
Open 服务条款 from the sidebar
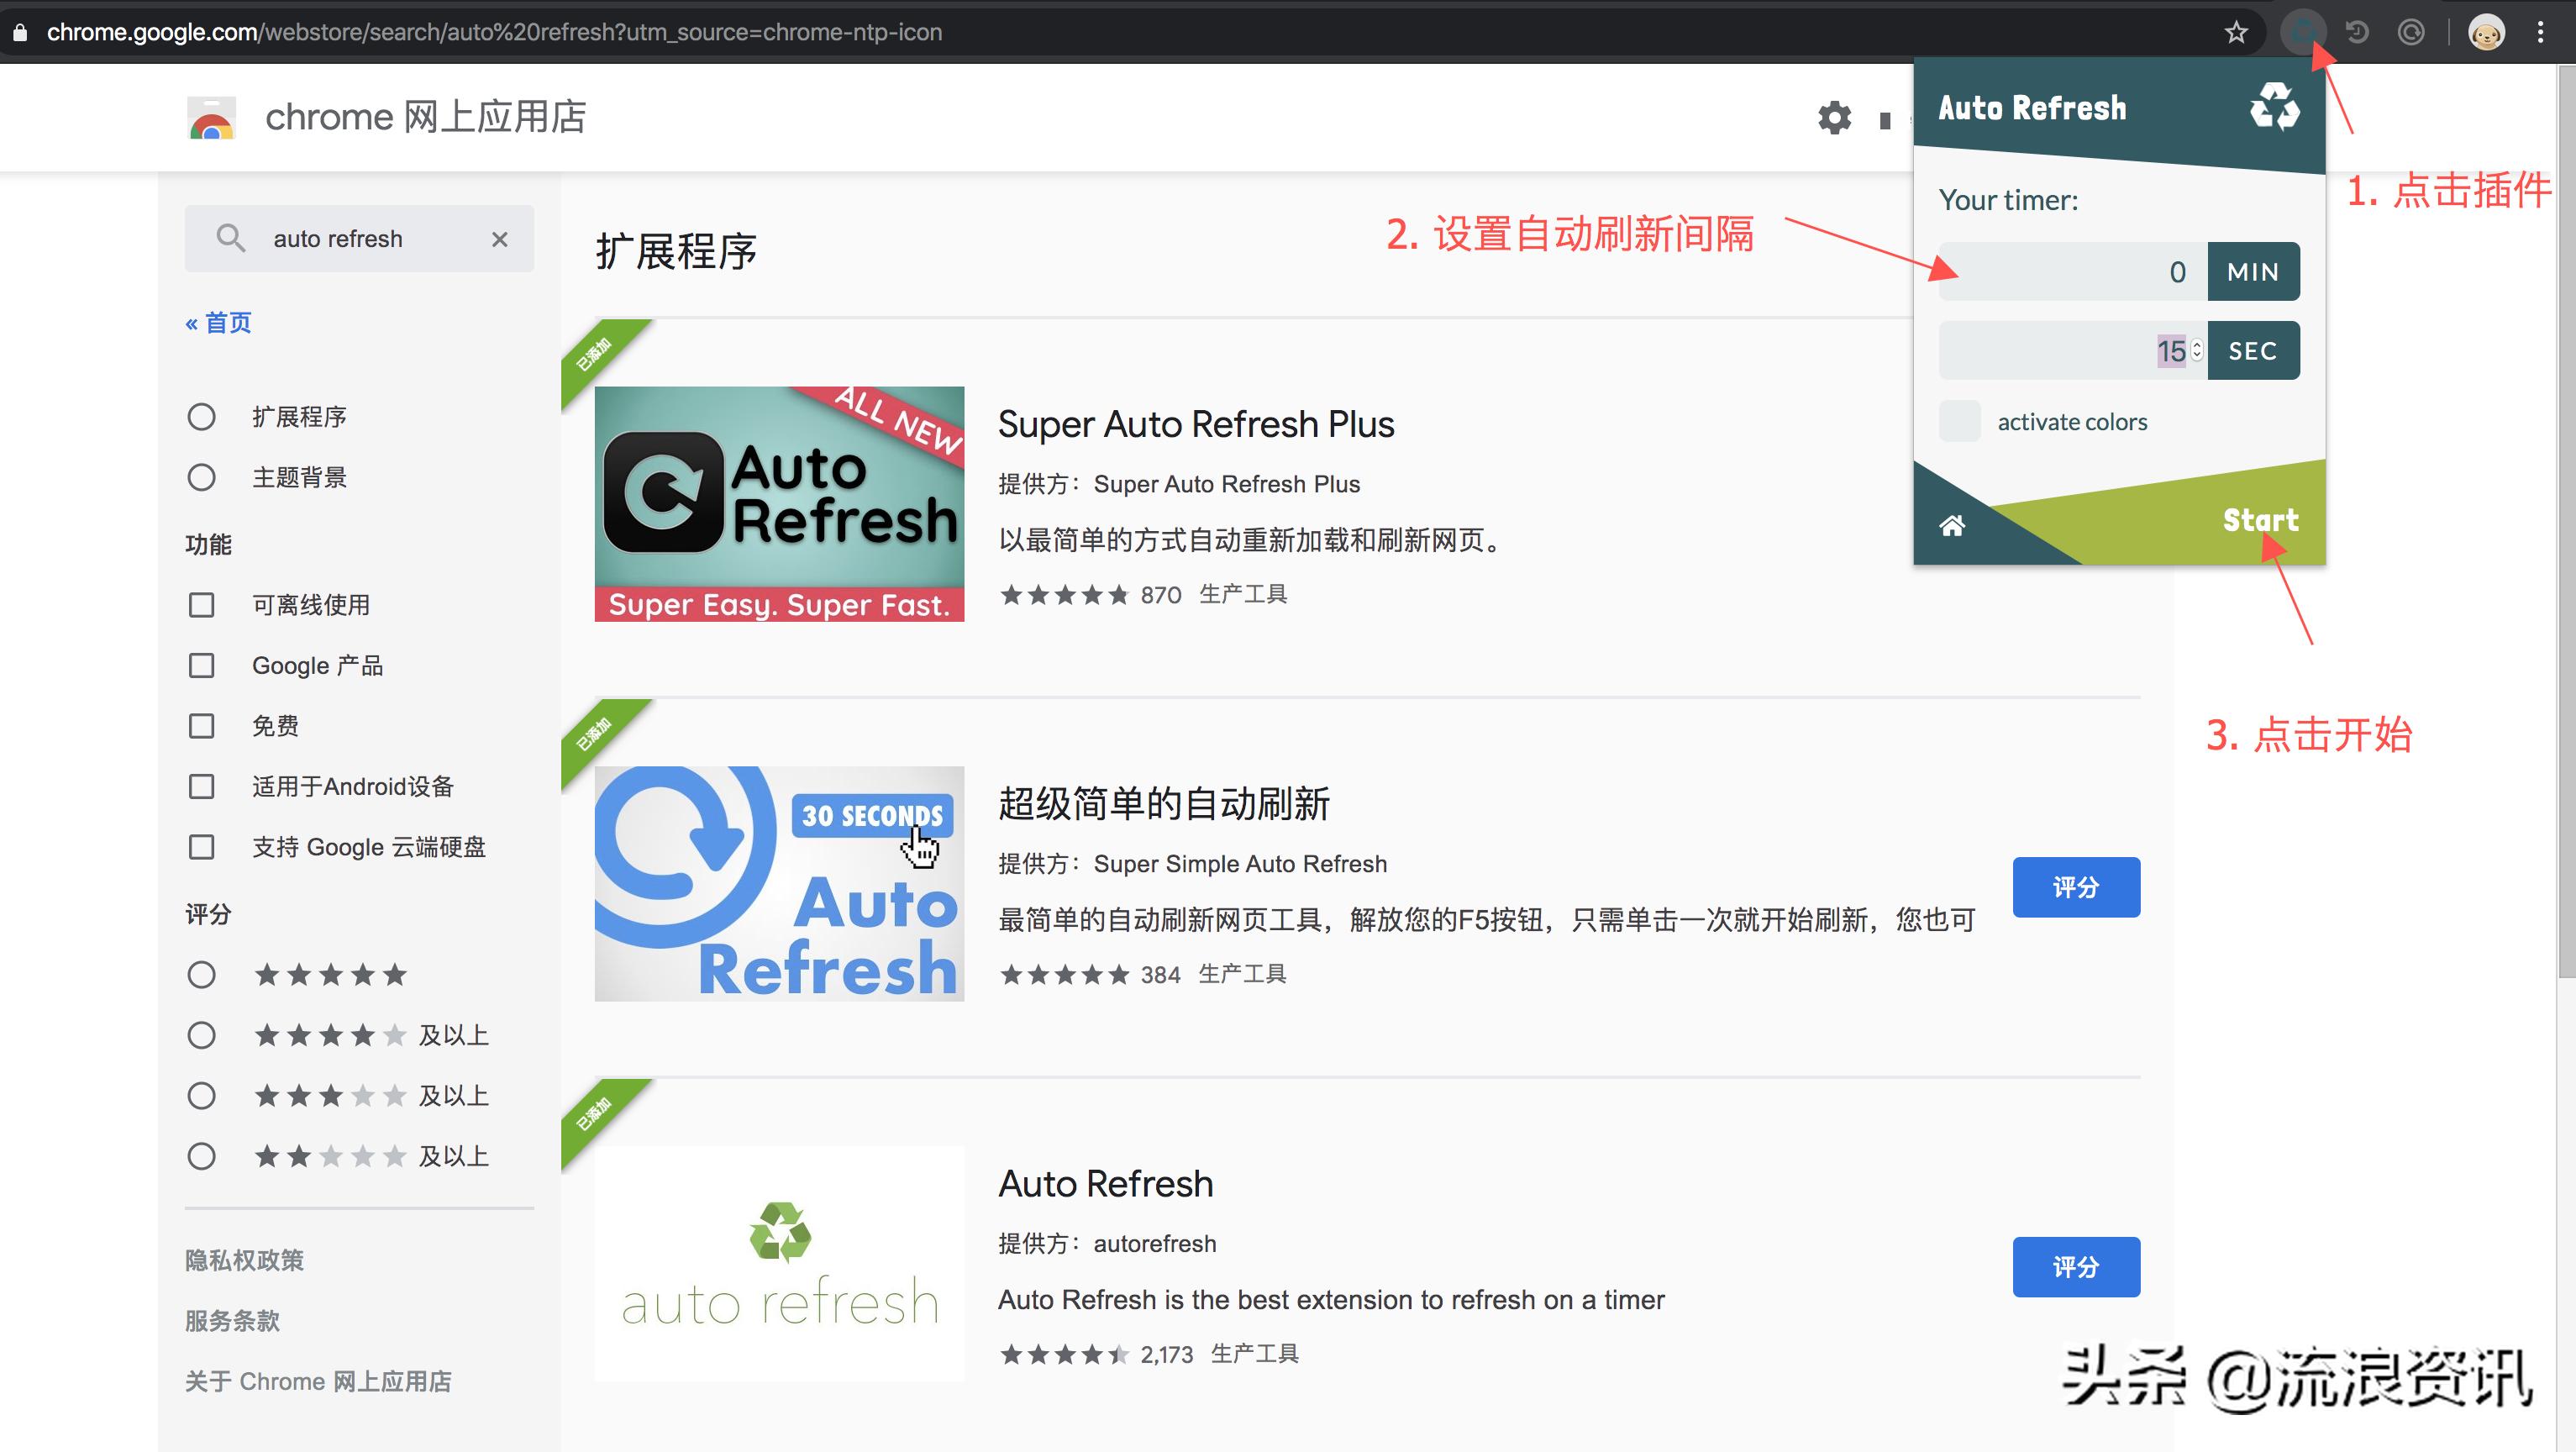pos(231,1320)
